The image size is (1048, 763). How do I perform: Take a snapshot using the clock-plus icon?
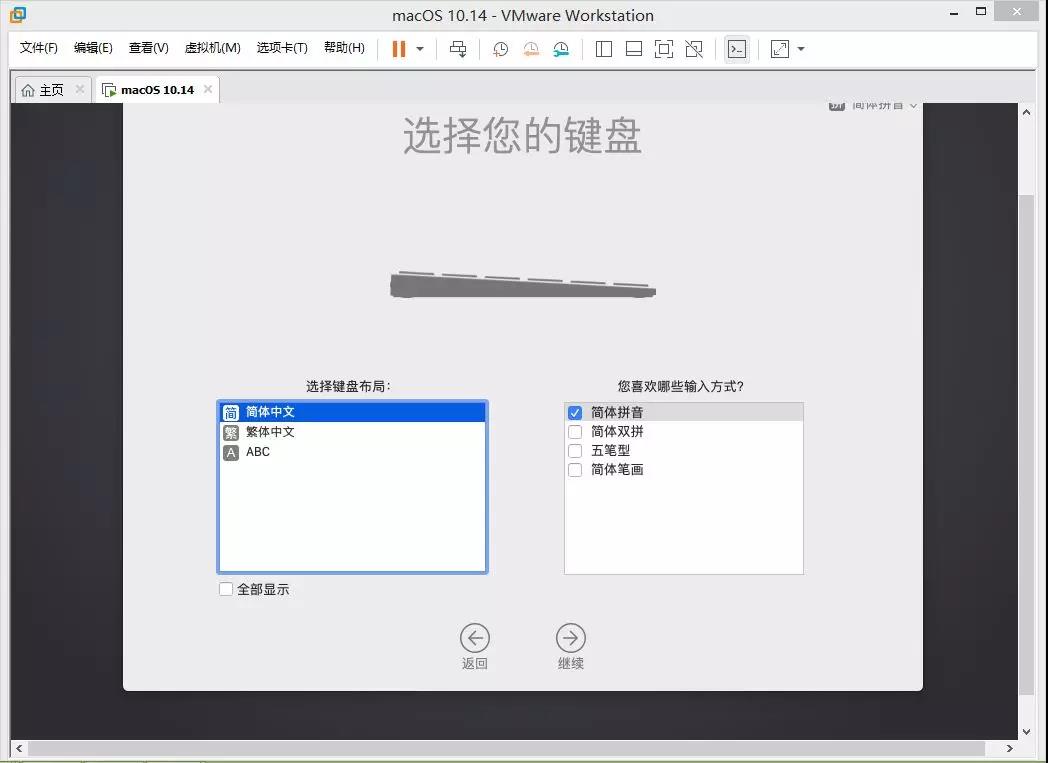coord(500,49)
